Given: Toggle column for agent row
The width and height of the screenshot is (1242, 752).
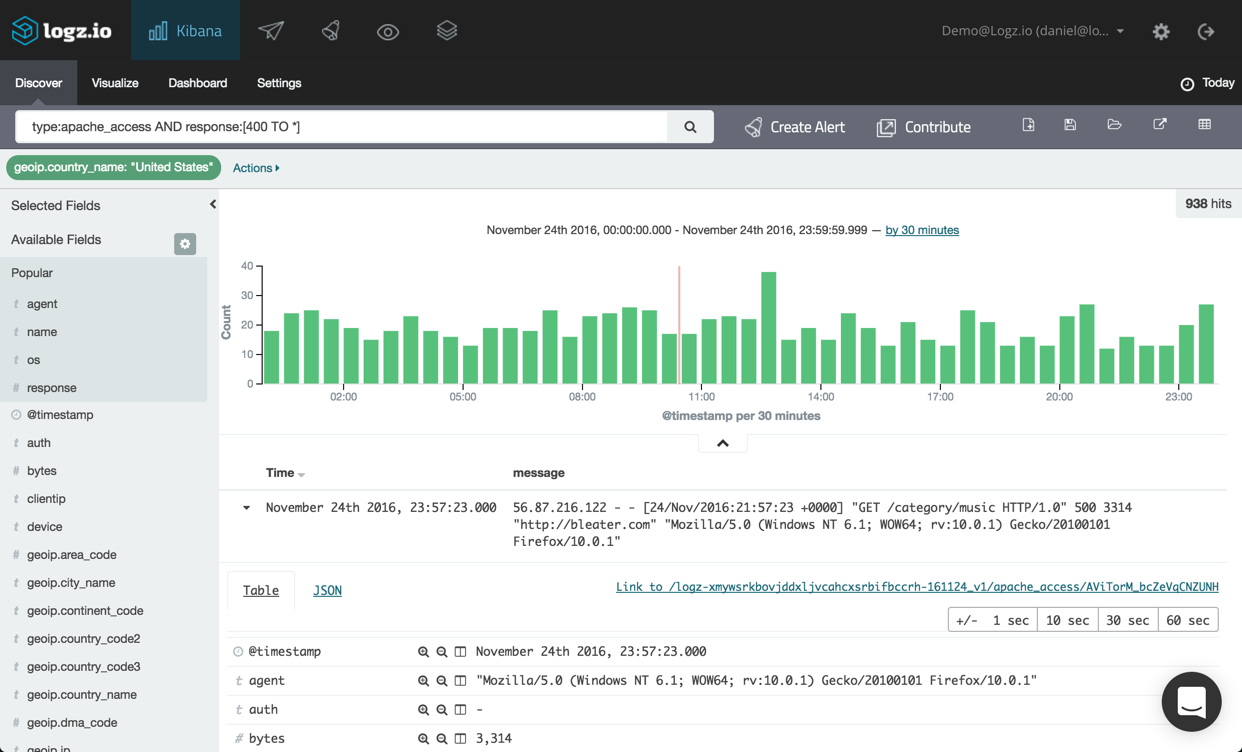Looking at the screenshot, I should 460,681.
